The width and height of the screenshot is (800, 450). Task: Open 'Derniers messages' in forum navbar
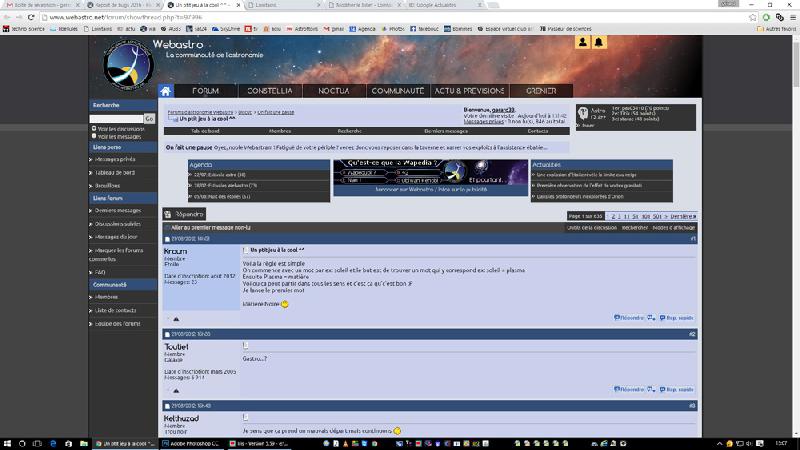pos(446,131)
